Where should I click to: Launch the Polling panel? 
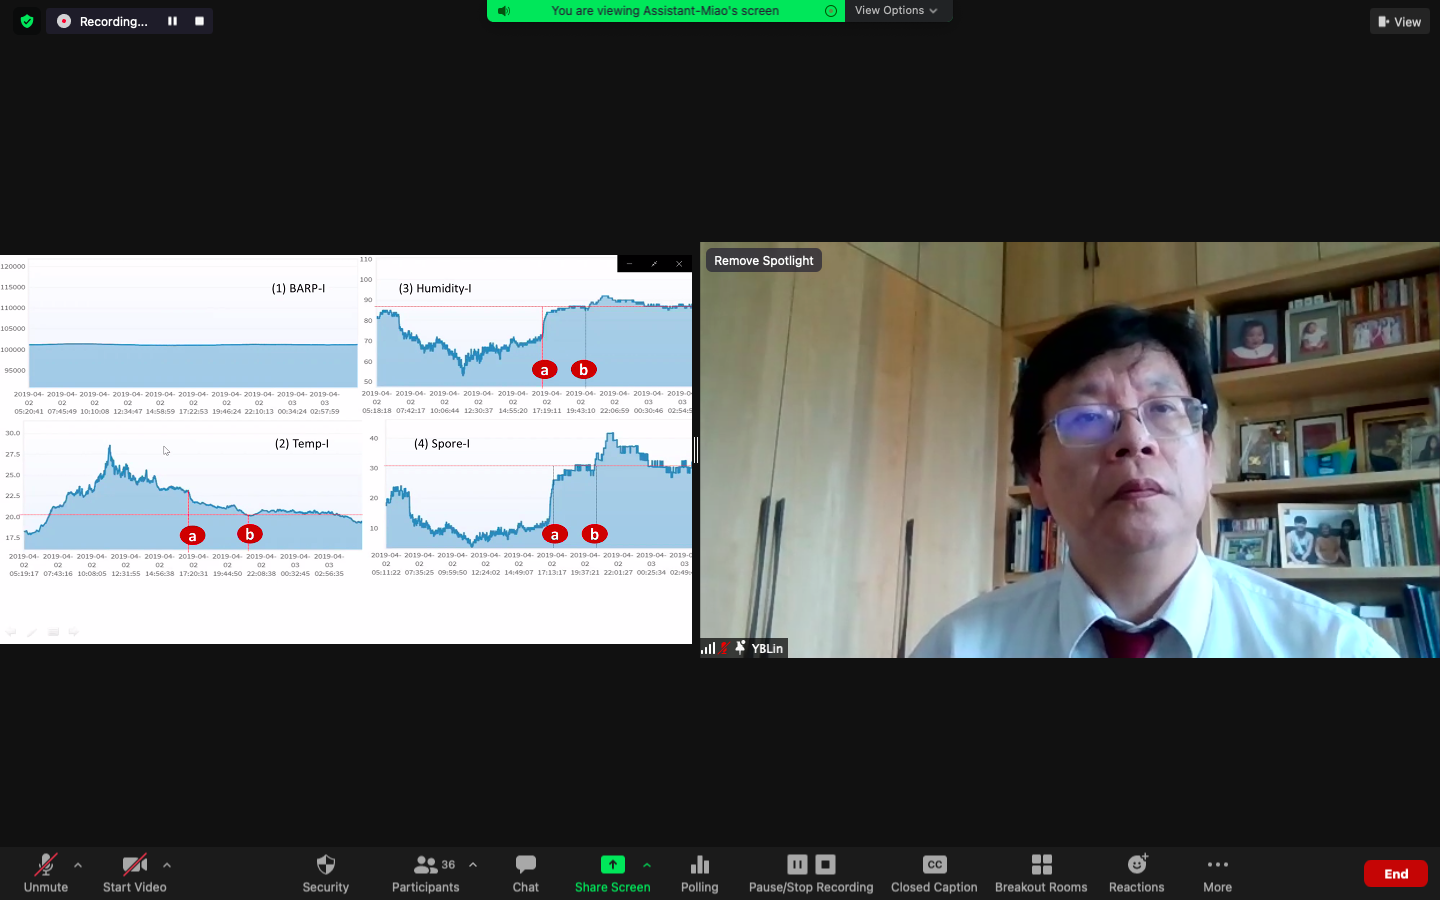699,873
